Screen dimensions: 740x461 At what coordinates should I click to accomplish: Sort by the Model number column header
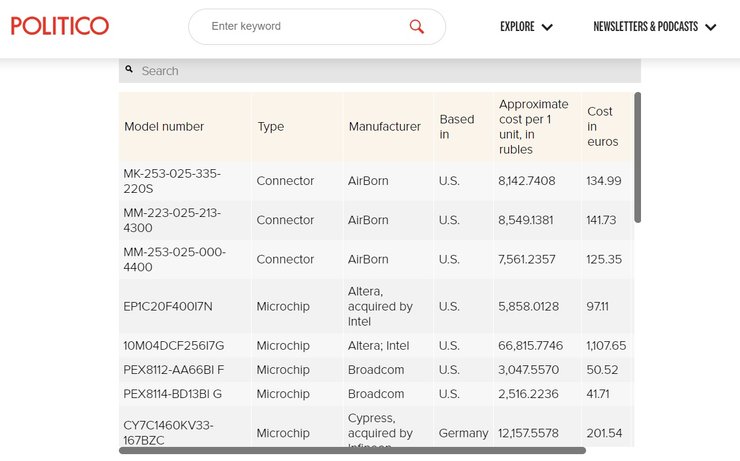164,127
